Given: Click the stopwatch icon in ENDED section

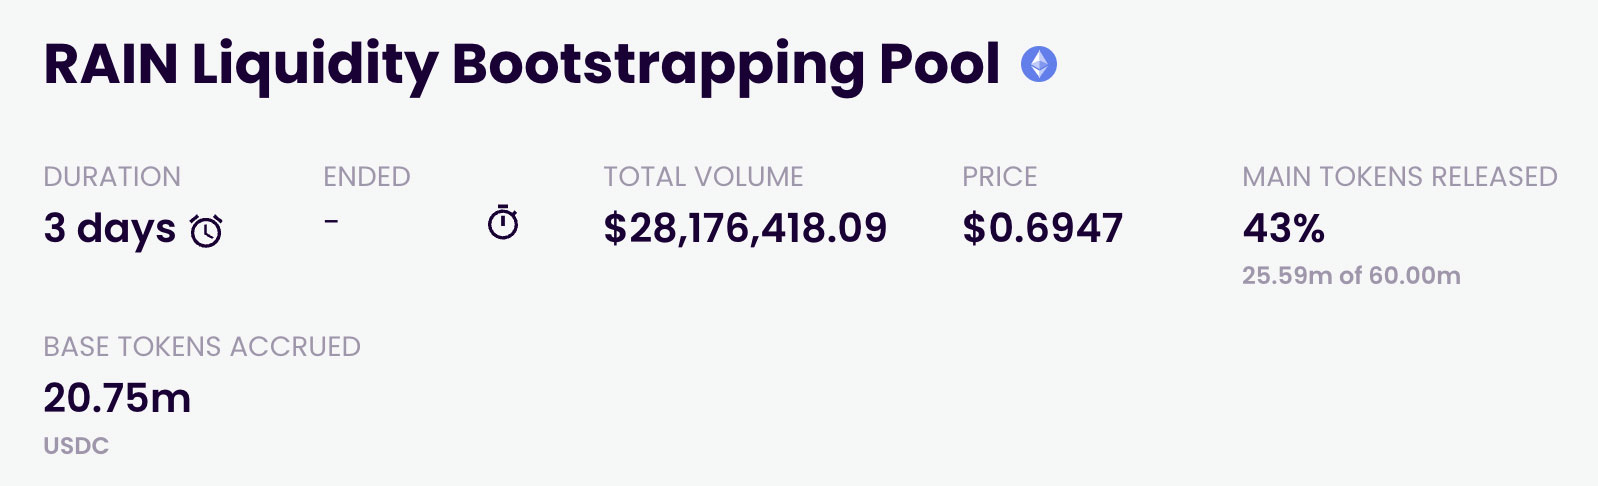Looking at the screenshot, I should (x=502, y=223).
